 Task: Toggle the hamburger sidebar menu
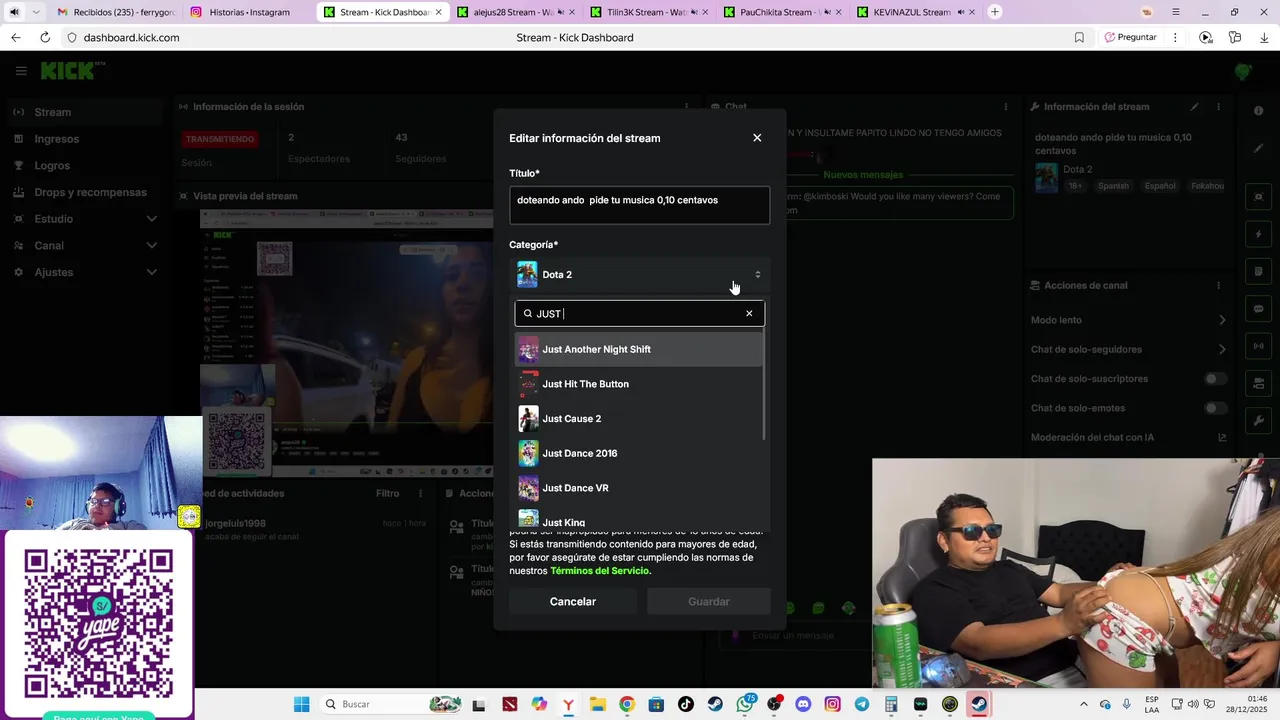20,71
